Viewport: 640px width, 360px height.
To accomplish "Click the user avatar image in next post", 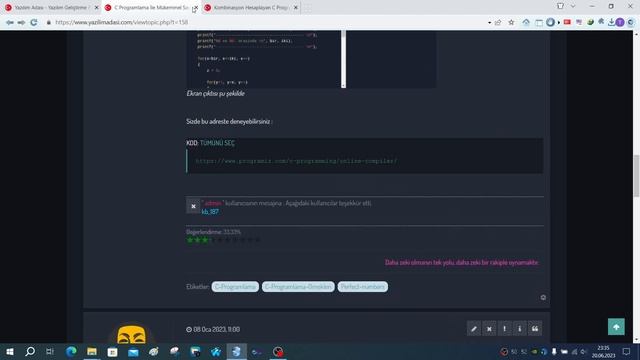I will point(131,335).
